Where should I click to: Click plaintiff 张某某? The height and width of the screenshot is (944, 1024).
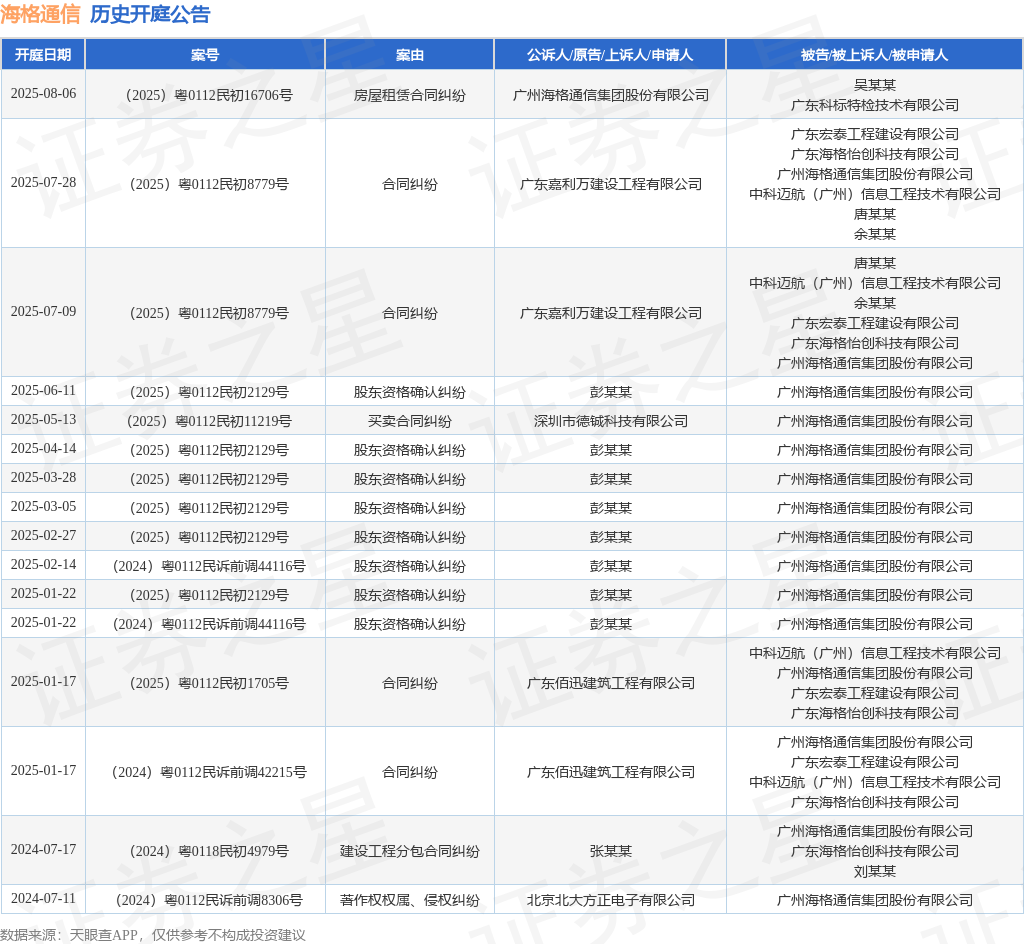pos(611,851)
